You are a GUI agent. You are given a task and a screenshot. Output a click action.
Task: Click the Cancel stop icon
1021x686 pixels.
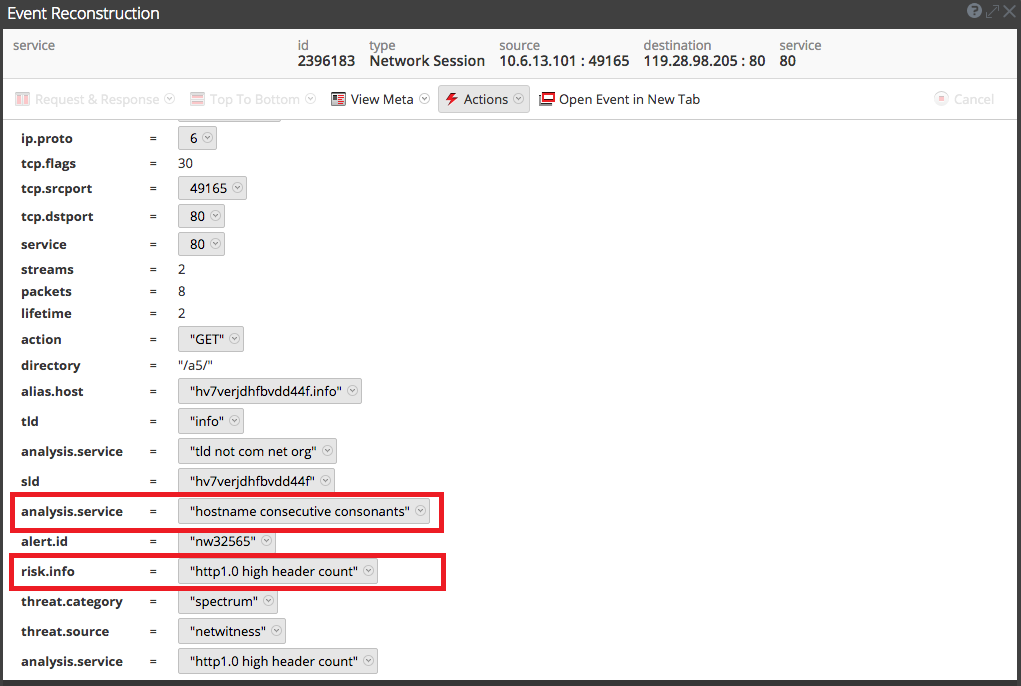click(x=941, y=98)
